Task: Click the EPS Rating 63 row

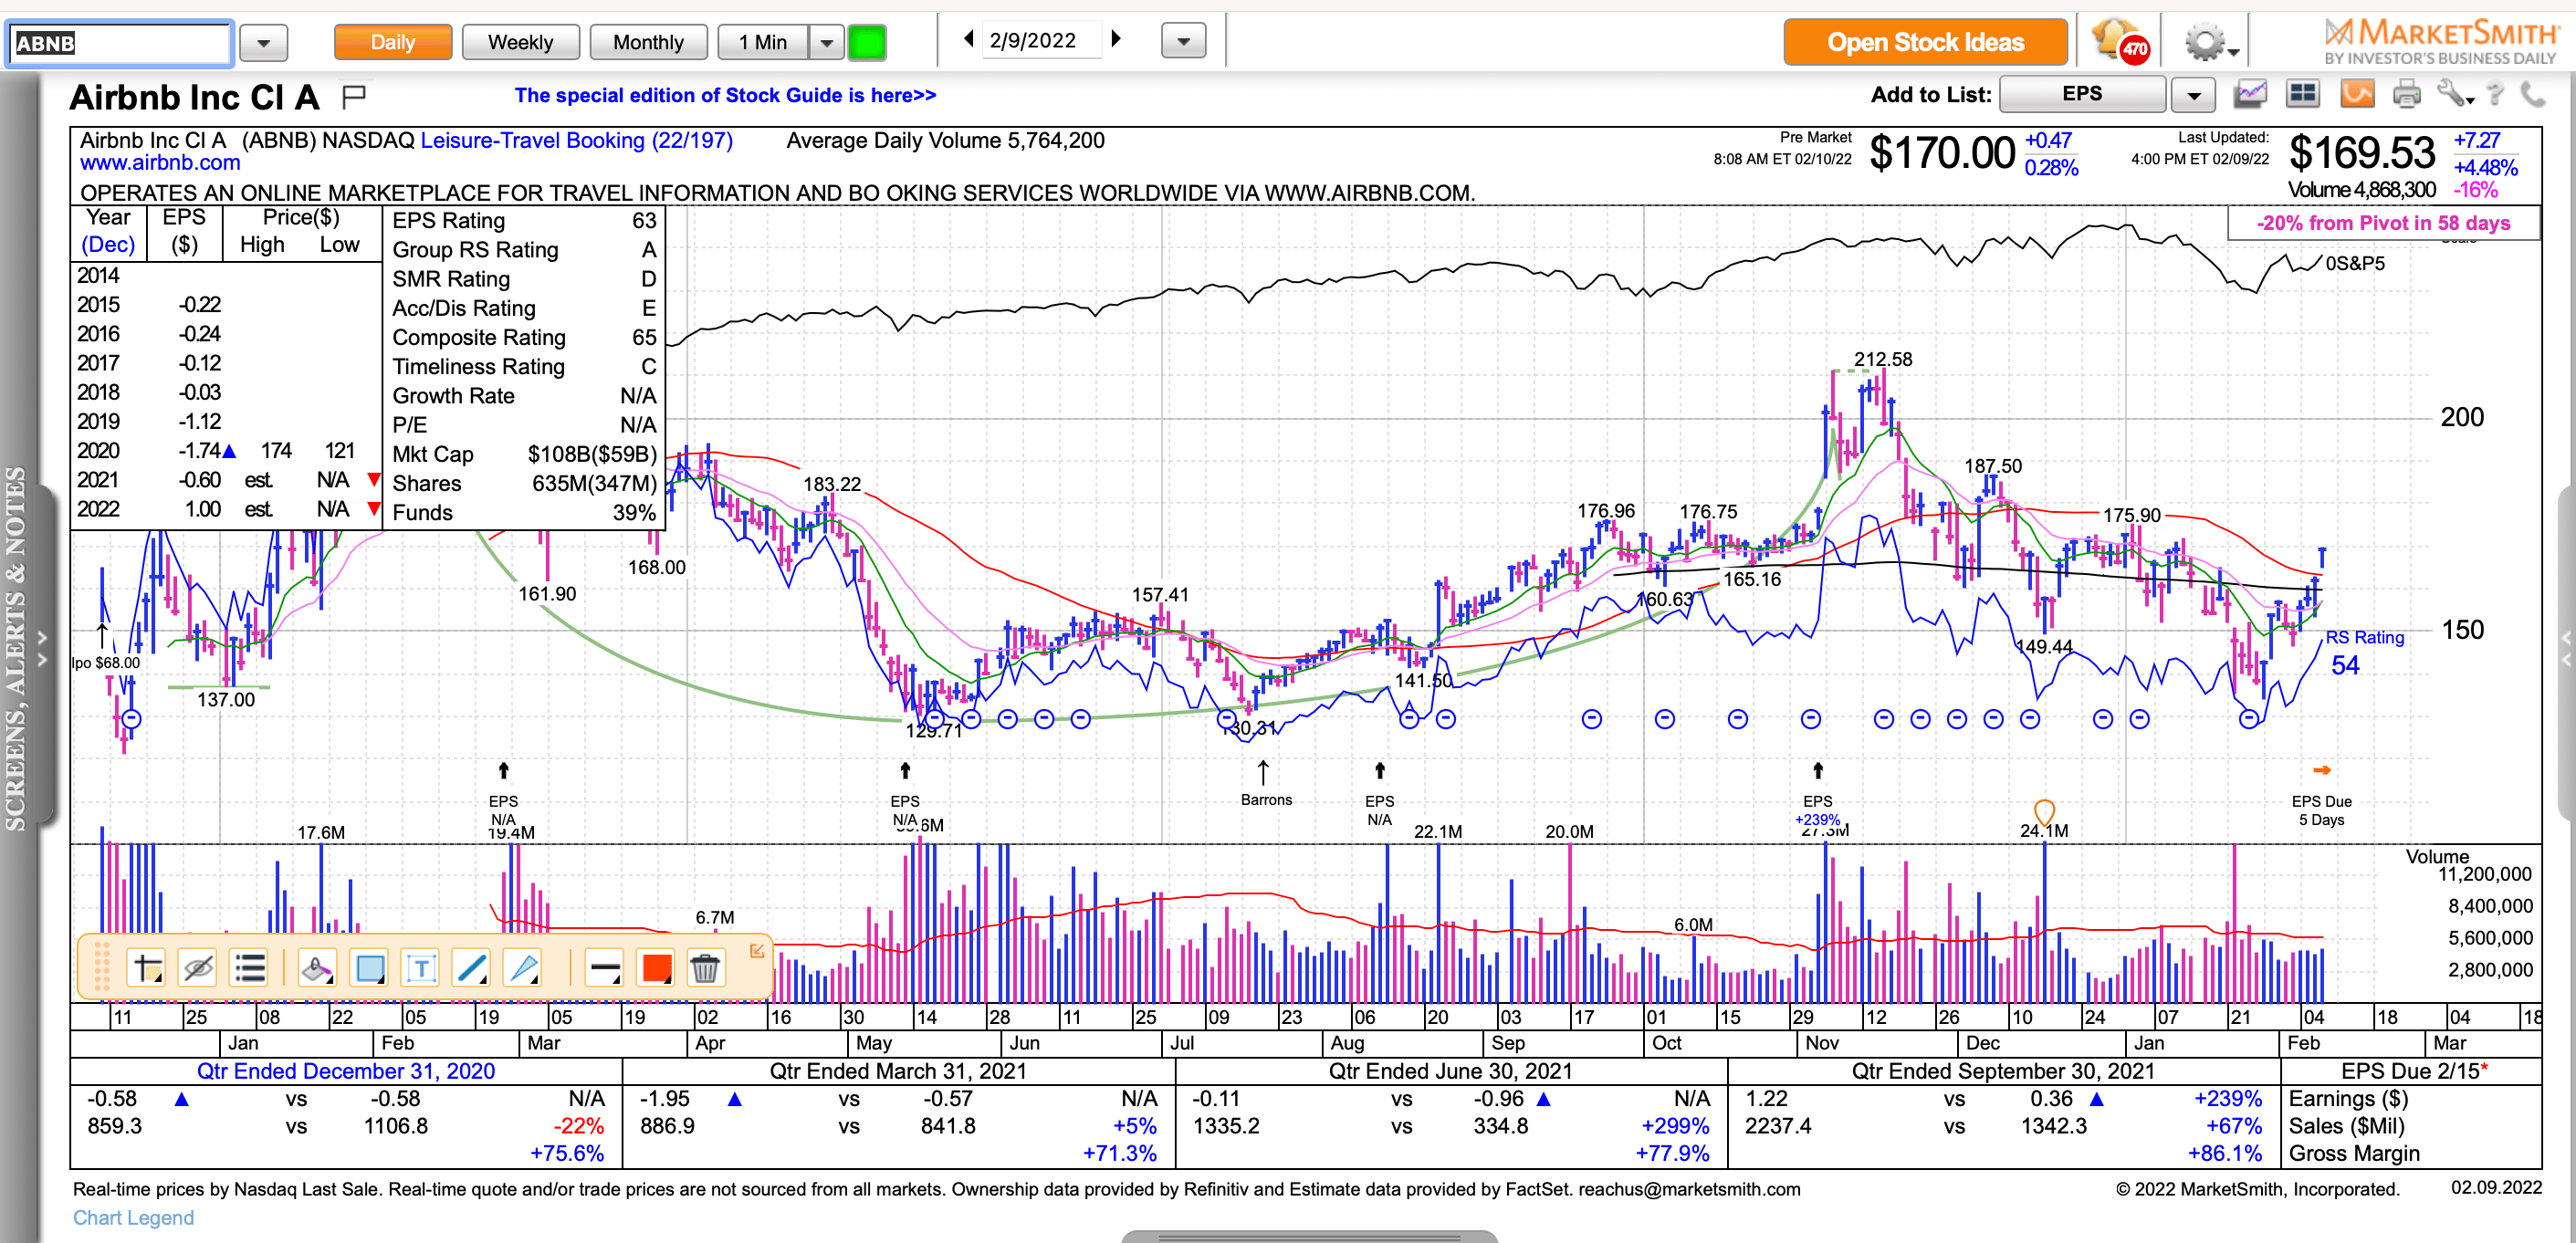Action: point(523,220)
